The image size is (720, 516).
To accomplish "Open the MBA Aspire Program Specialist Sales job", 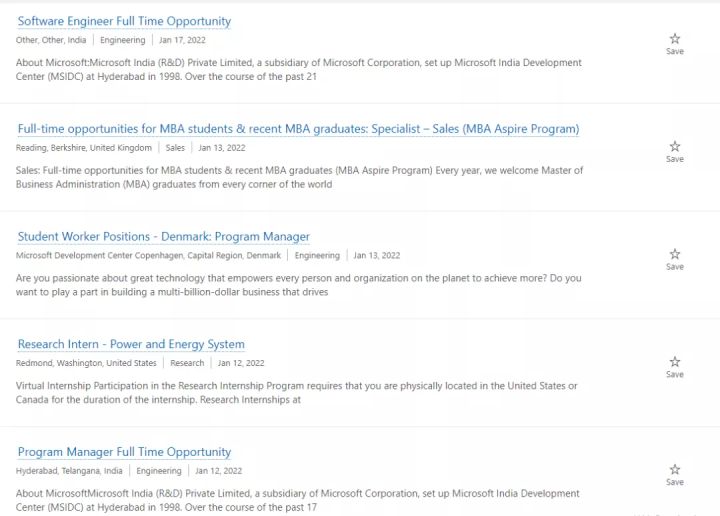I will point(298,129).
